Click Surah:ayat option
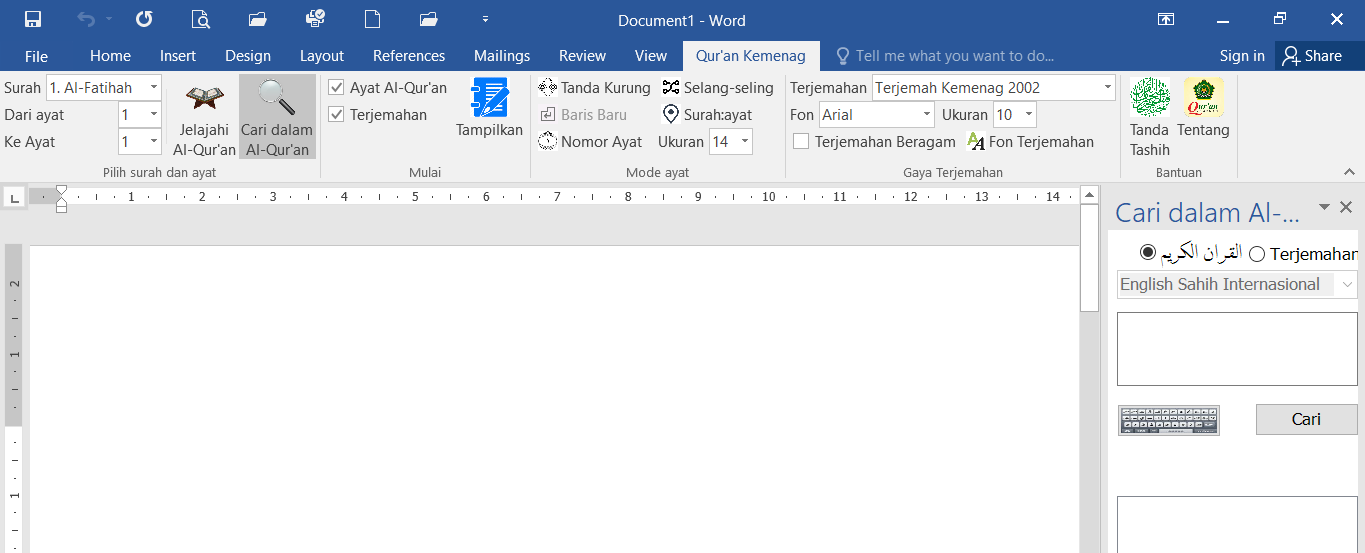The height and width of the screenshot is (553, 1365). coord(707,115)
